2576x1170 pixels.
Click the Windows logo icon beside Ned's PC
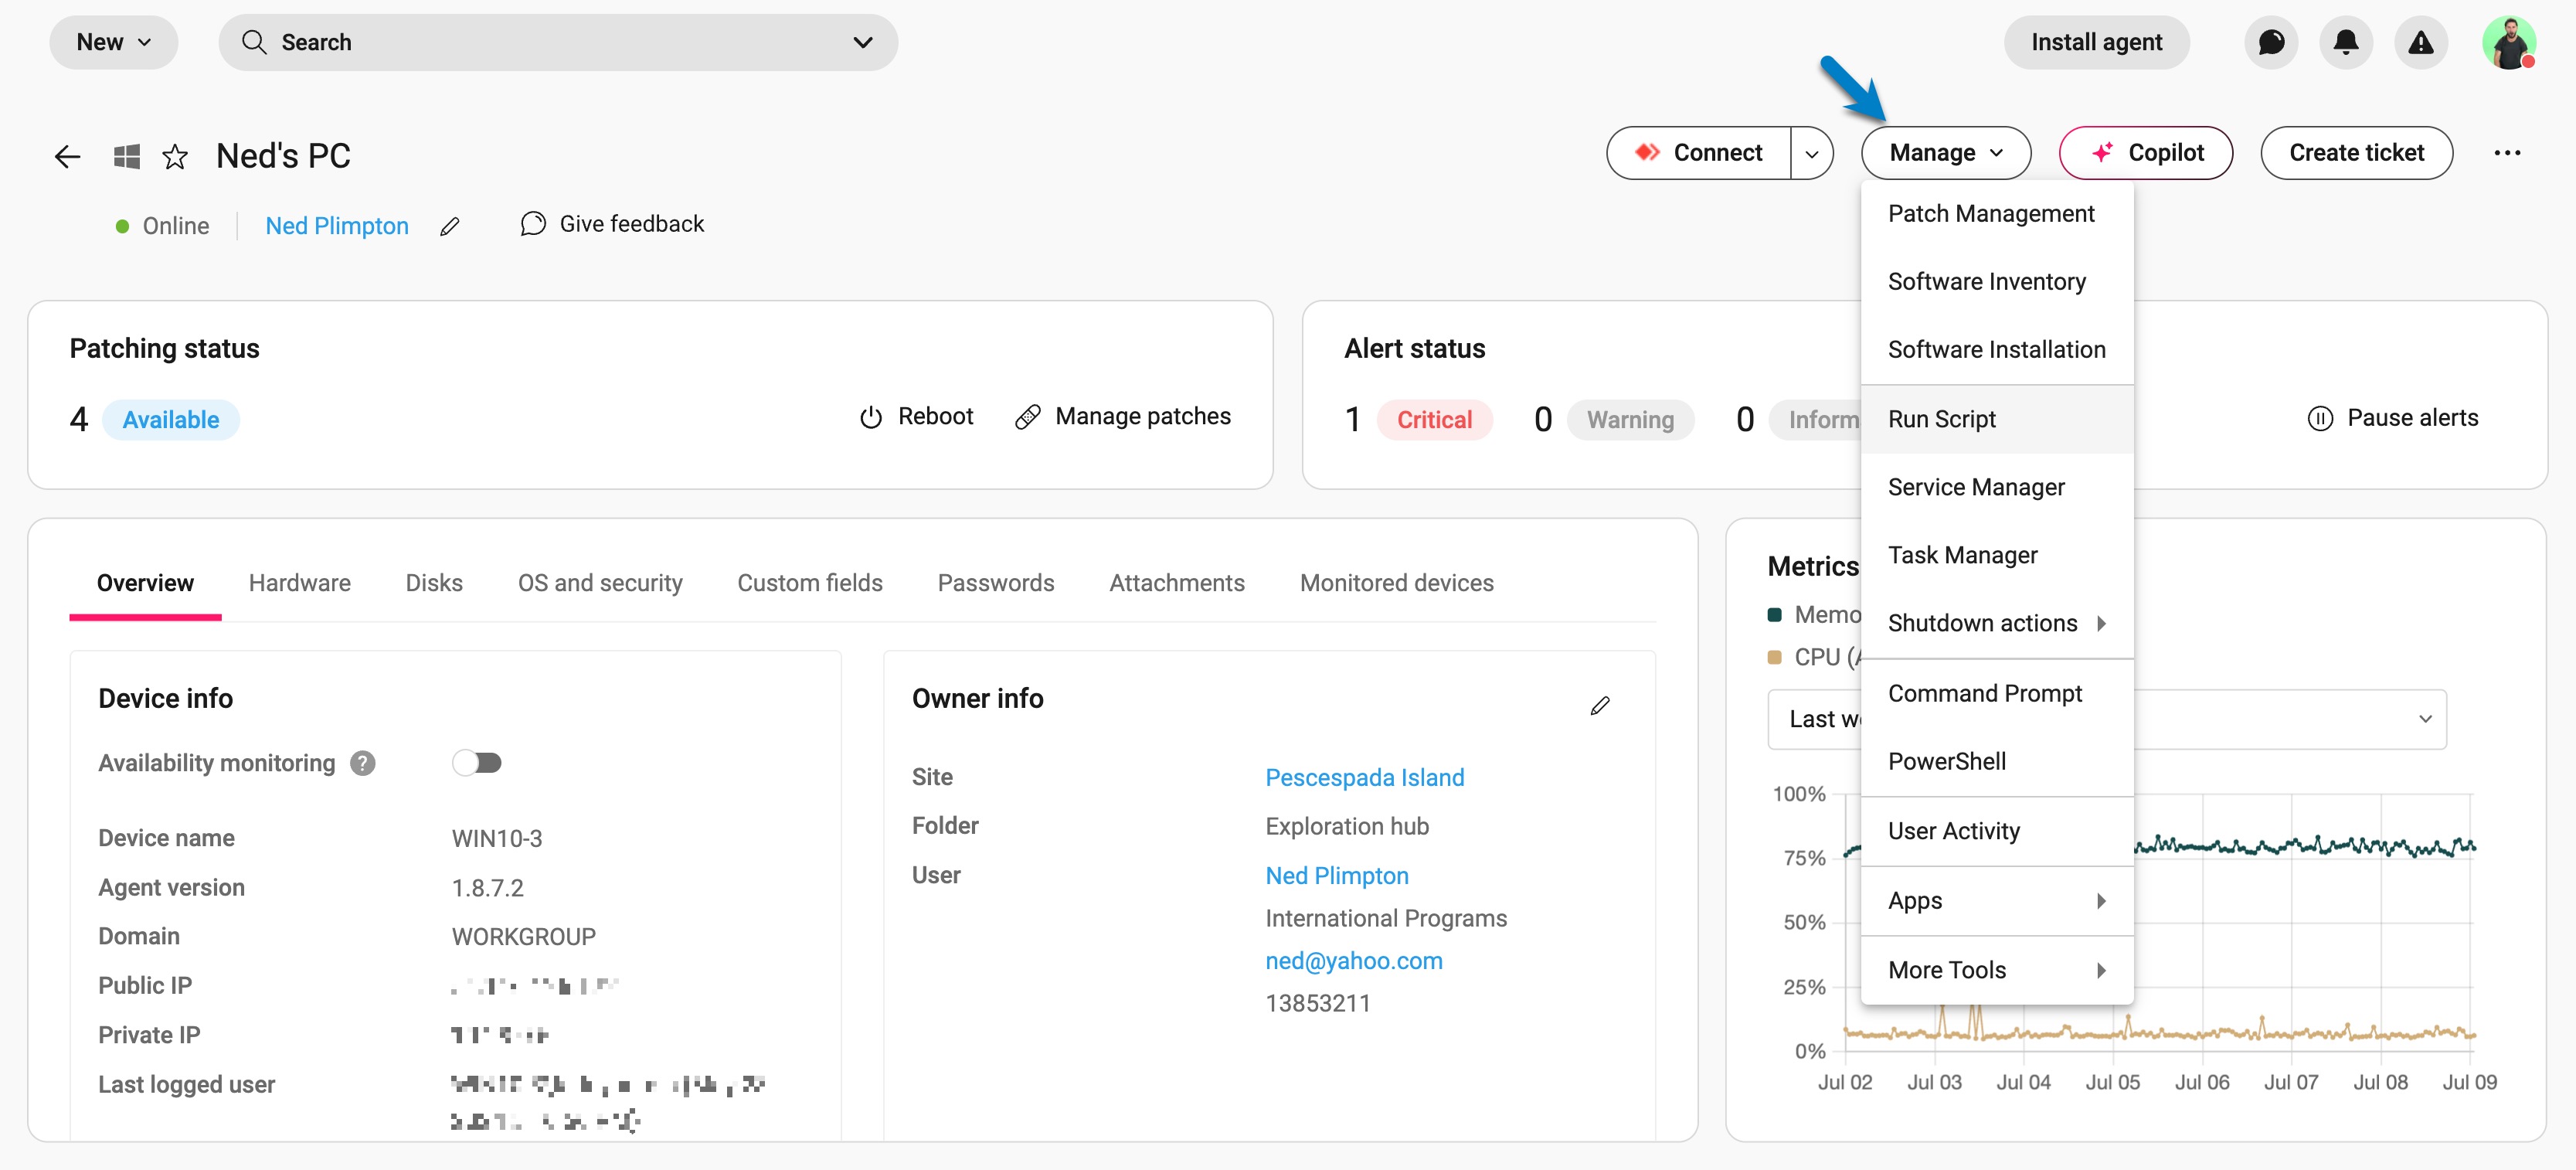tap(127, 156)
